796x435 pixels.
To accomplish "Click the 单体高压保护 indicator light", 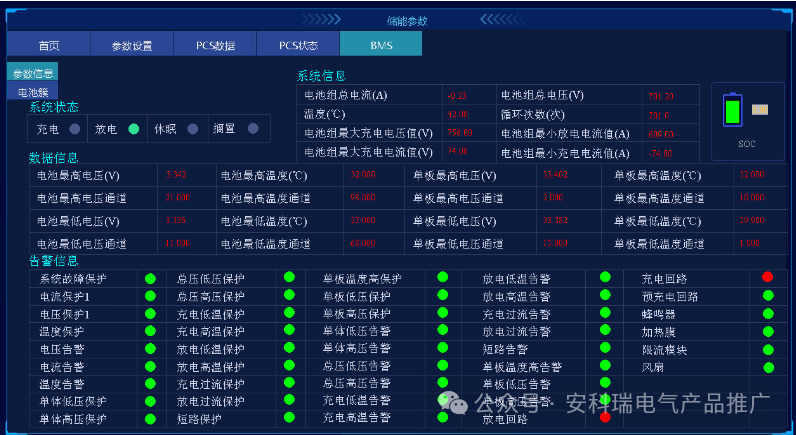I will click(150, 419).
